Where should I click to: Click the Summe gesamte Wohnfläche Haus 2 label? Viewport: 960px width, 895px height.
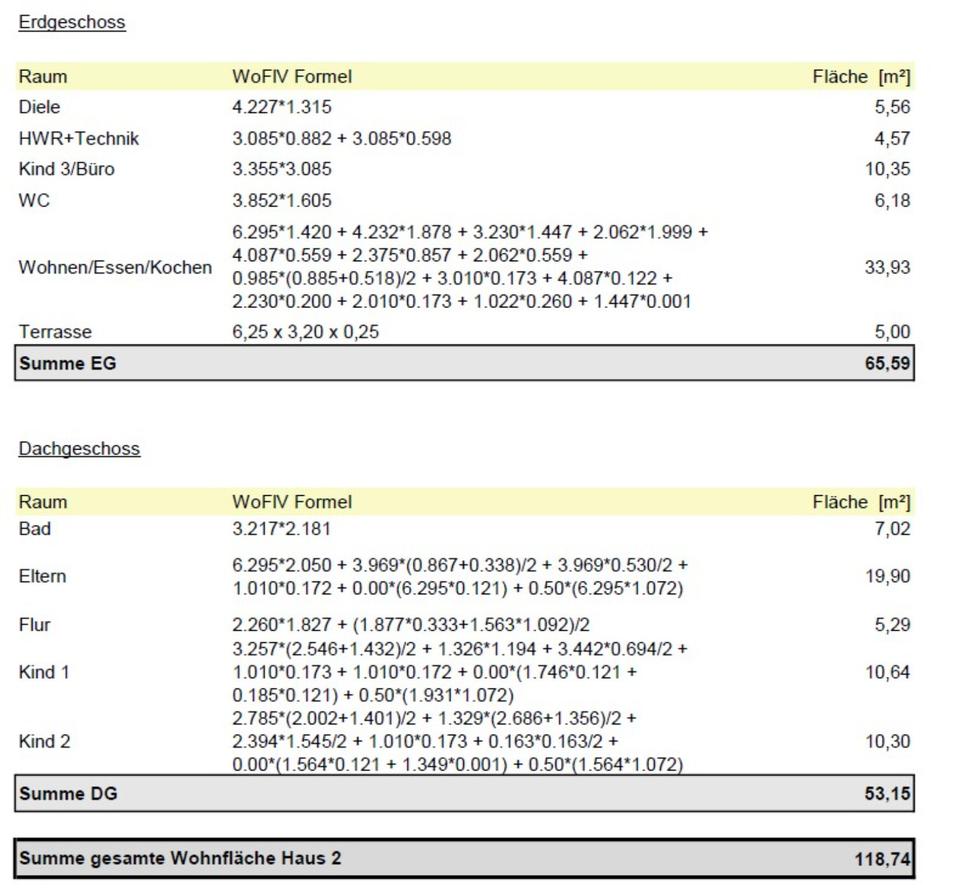(x=180, y=858)
